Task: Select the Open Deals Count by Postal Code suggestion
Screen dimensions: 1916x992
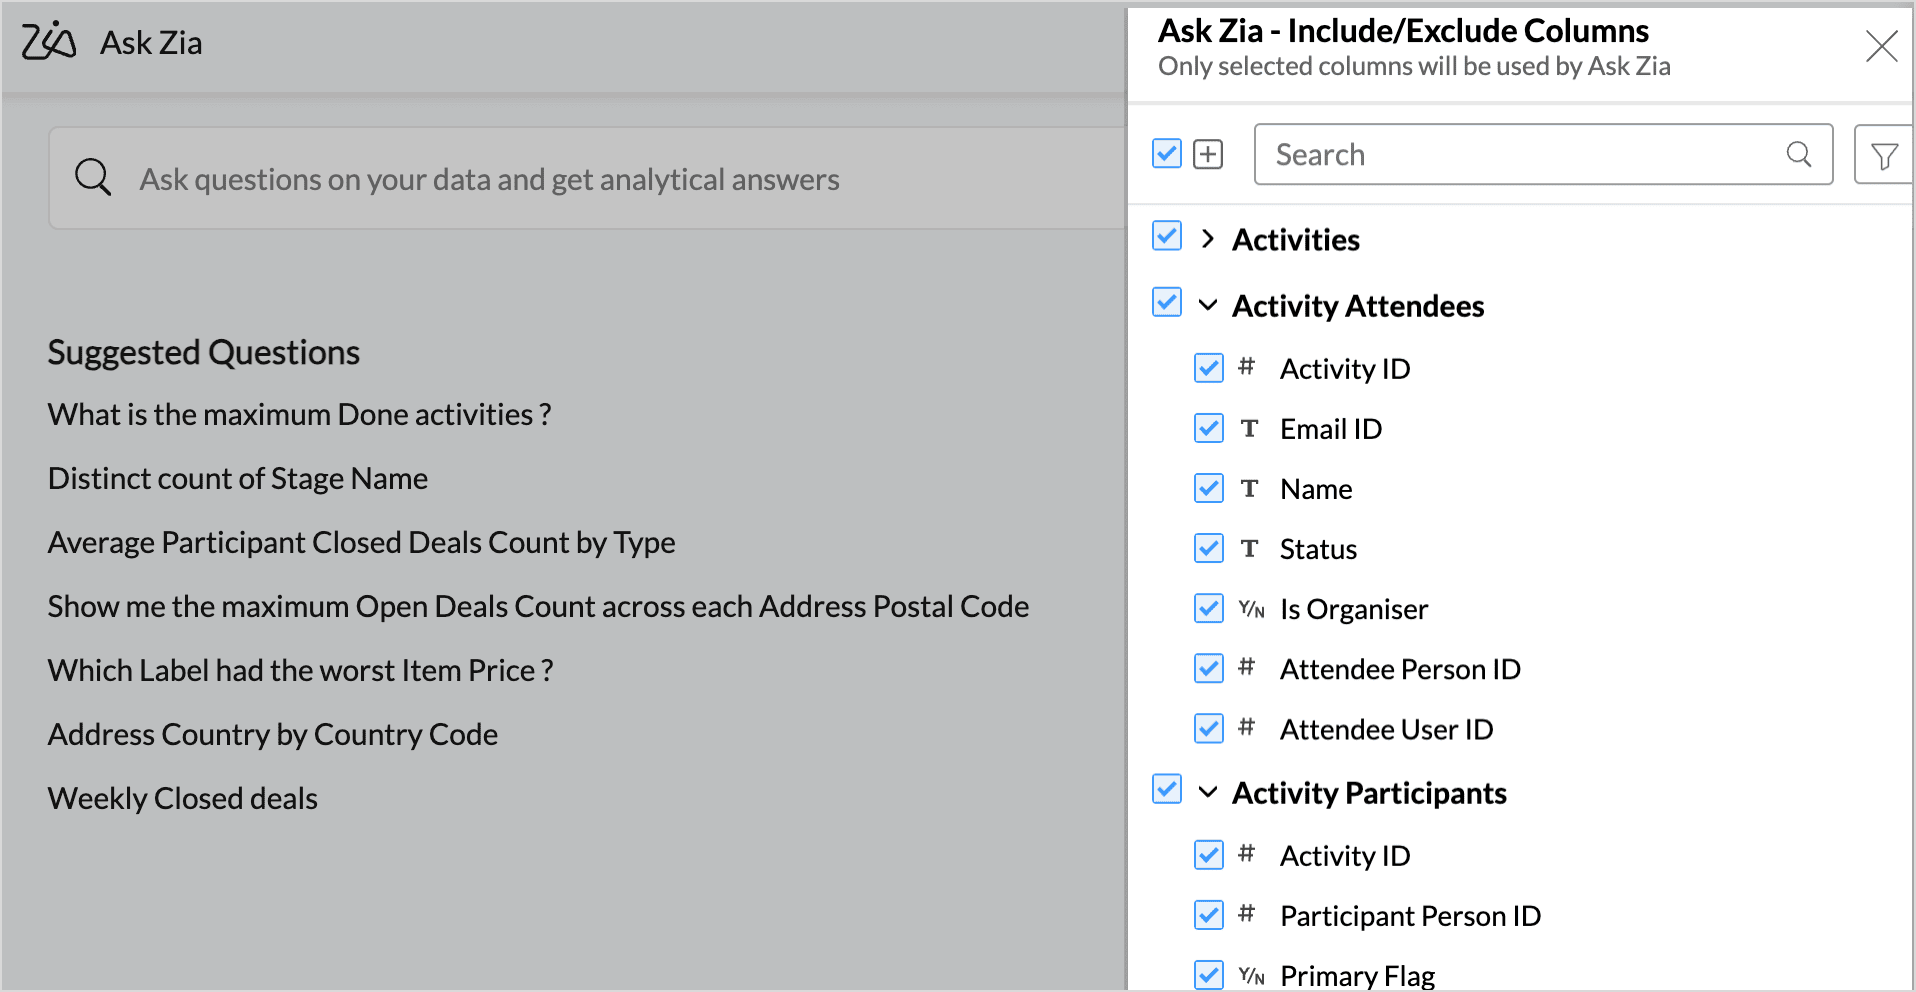Action: (539, 606)
